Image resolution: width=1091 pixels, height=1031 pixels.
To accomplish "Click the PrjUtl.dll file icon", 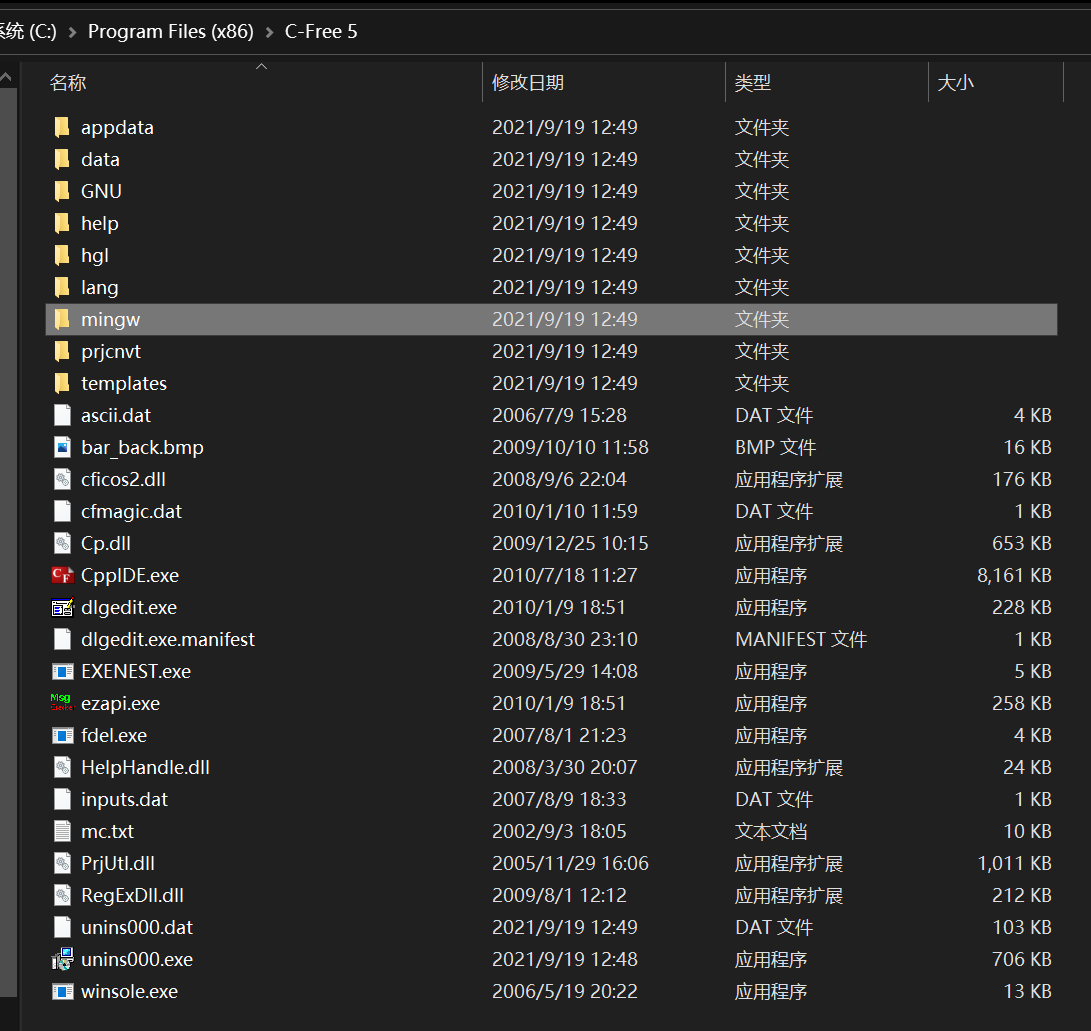I will [63, 863].
